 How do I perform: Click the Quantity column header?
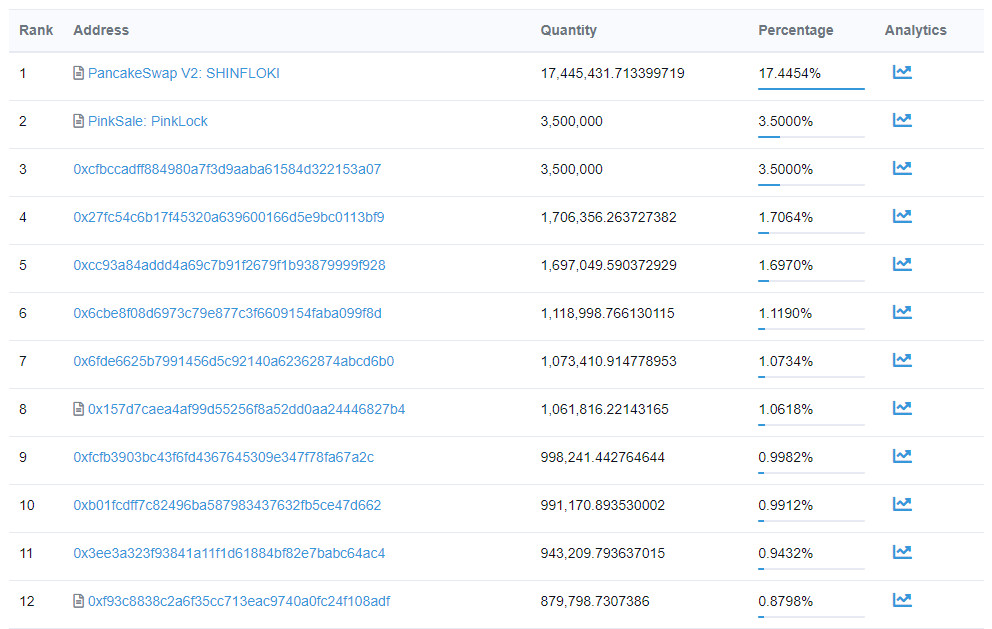pyautogui.click(x=568, y=30)
